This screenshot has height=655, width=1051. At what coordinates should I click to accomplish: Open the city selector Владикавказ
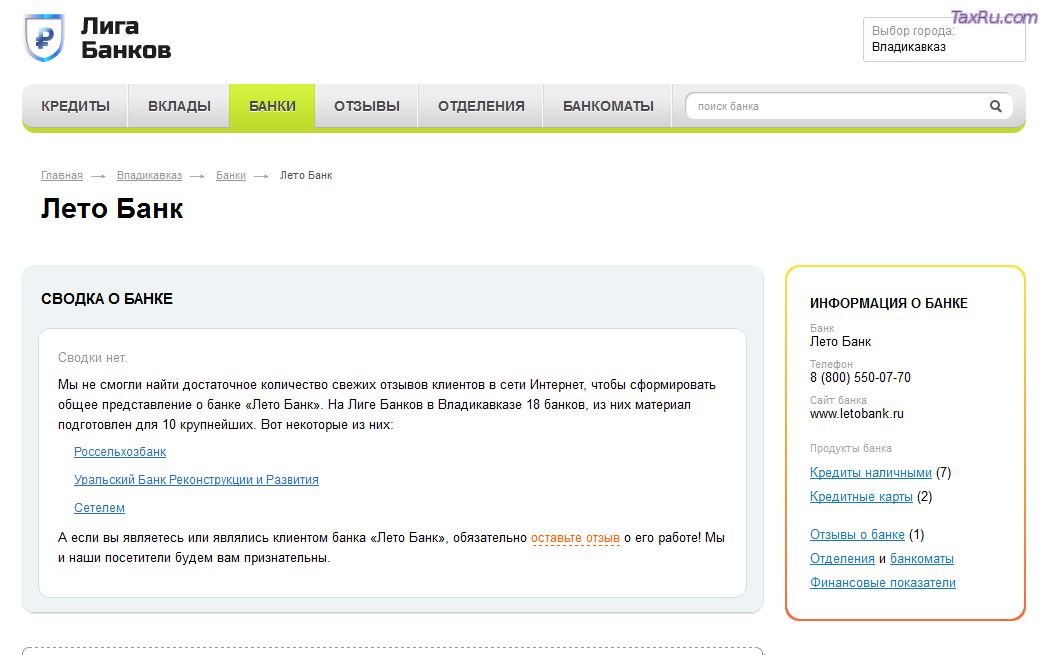[x=943, y=39]
